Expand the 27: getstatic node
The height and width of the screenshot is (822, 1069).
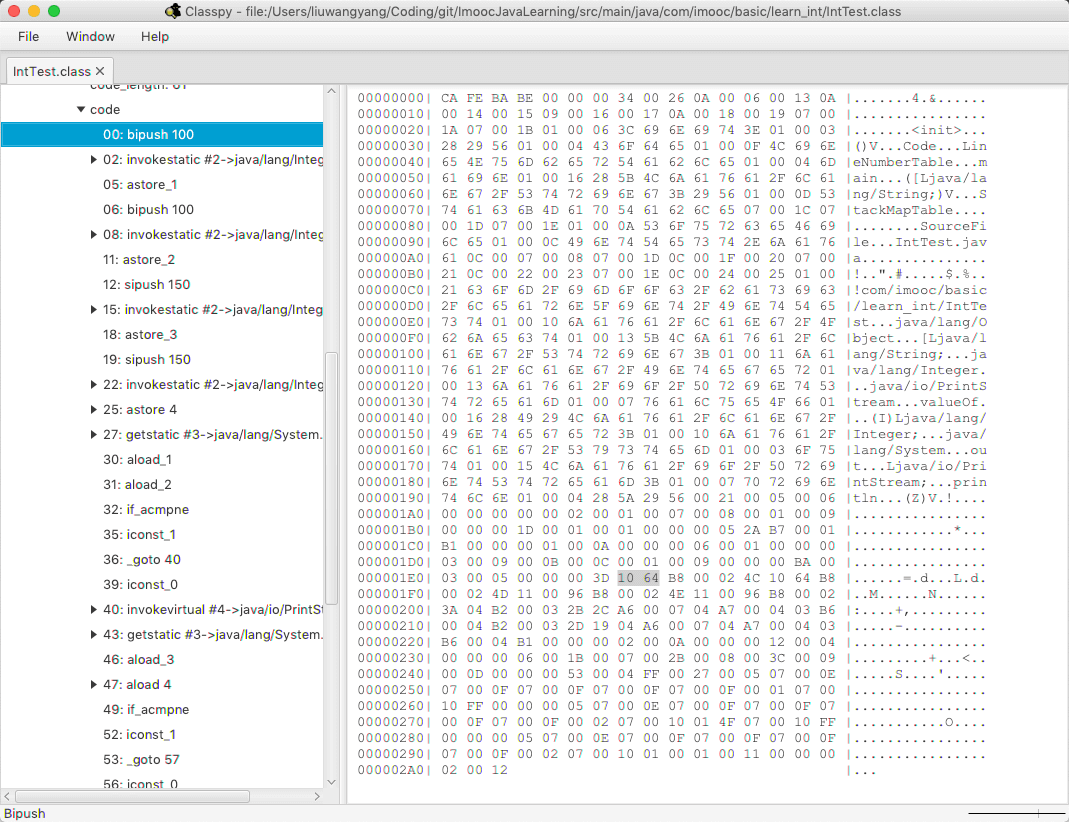(93, 434)
